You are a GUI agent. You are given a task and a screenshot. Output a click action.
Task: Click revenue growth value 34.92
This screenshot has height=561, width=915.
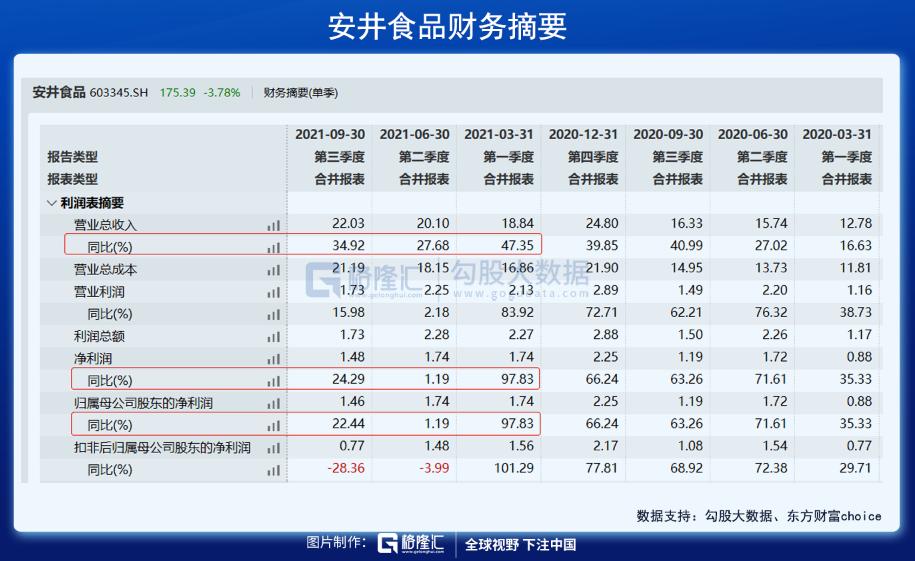348,246
